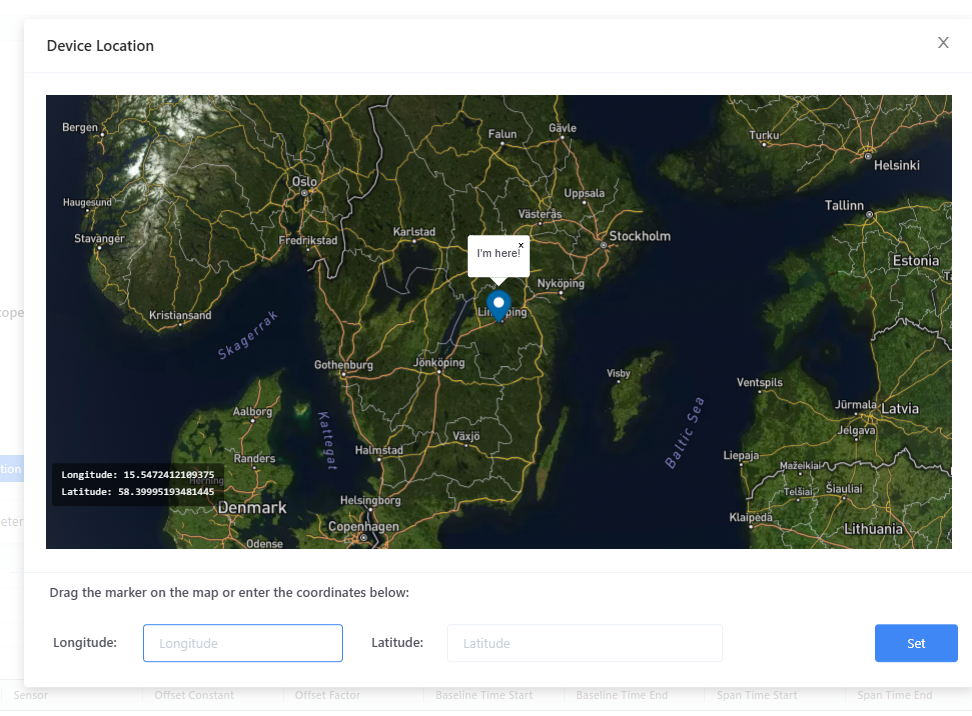Click the Span Time Start column header
The width and height of the screenshot is (972, 716).
757,695
